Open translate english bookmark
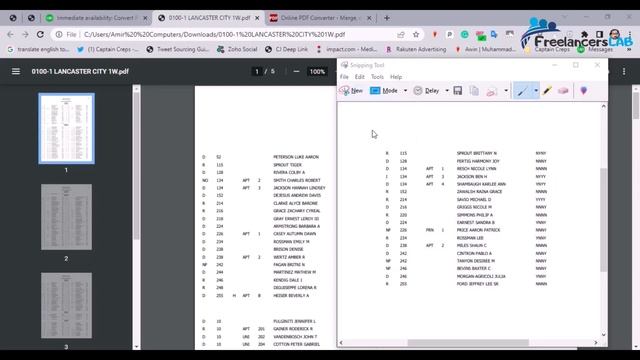Screen dimensions: 640x360 (x=38, y=49)
